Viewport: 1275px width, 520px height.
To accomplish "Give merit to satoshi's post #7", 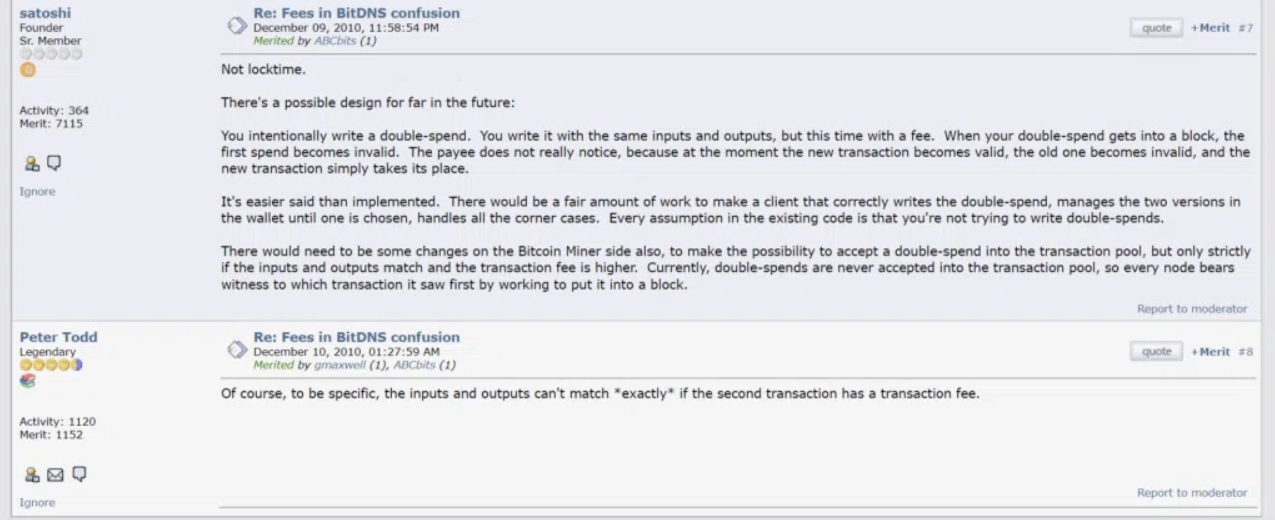I will (x=1210, y=28).
